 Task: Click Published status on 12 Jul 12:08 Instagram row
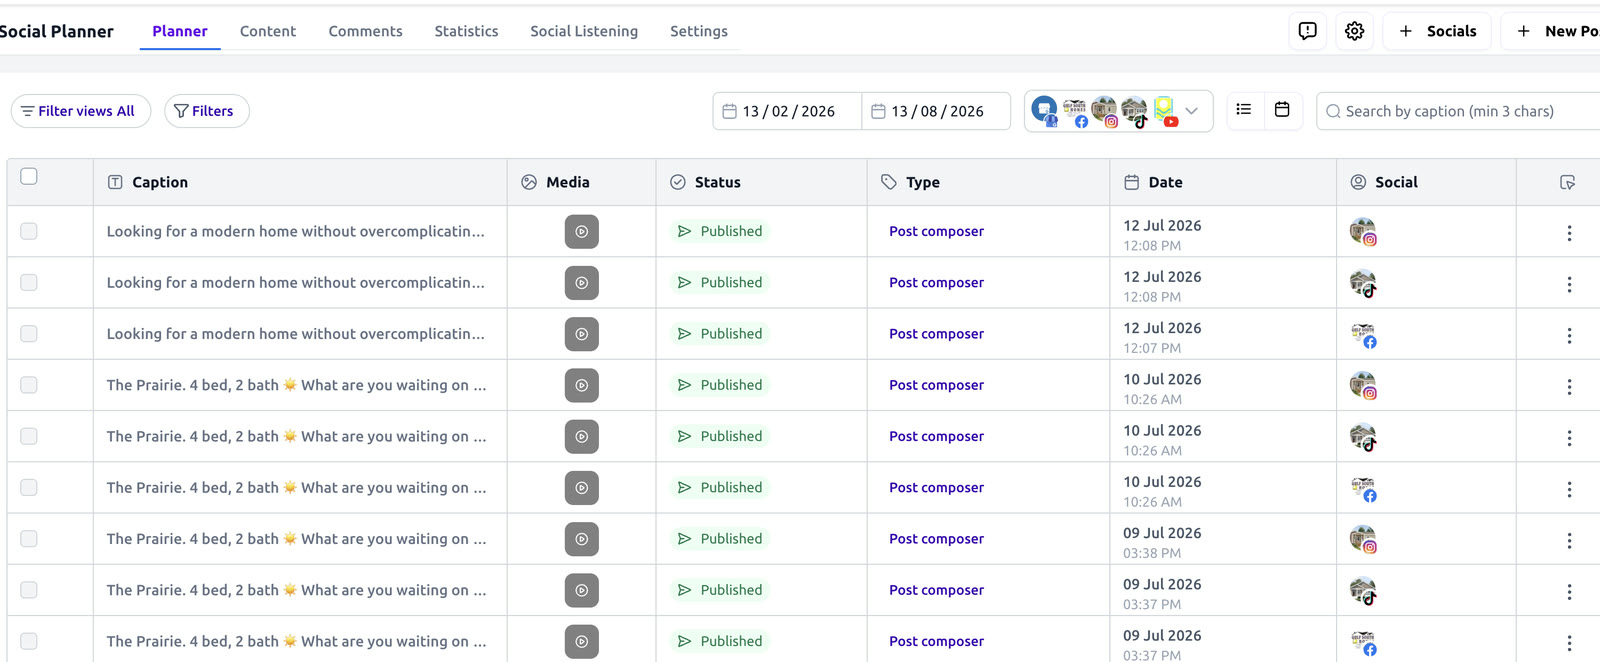(x=720, y=231)
